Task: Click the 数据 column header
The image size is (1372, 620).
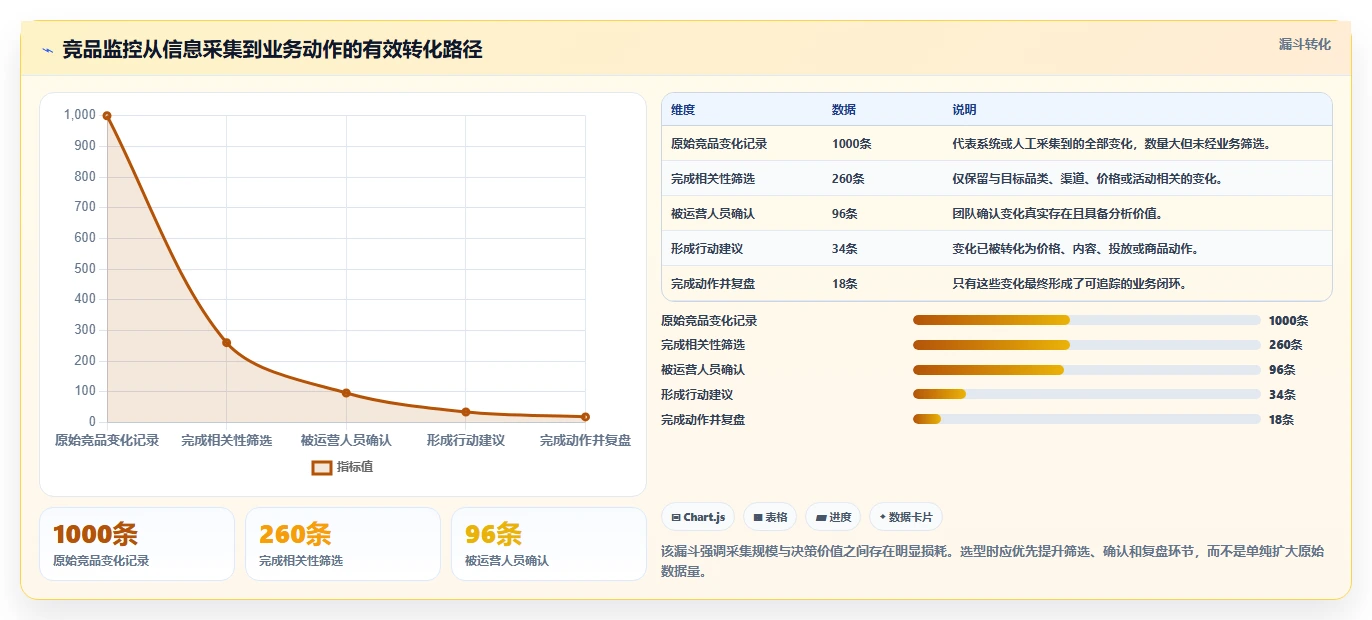Action: (844, 110)
